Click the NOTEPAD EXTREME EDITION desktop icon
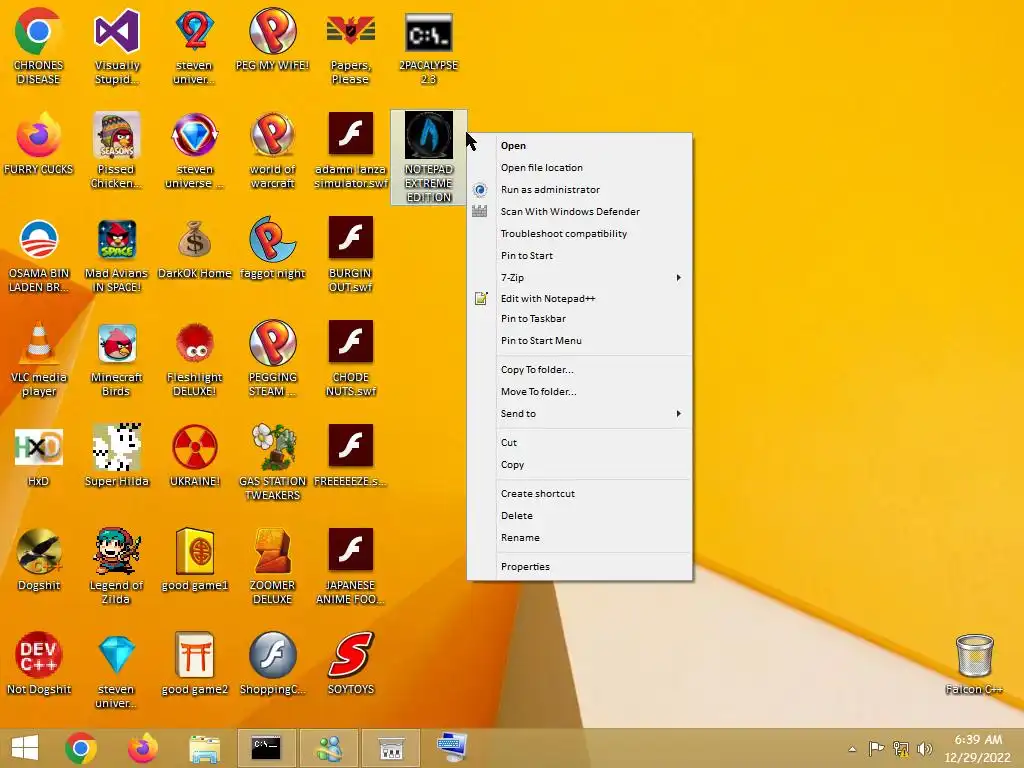This screenshot has height=768, width=1024. click(428, 157)
